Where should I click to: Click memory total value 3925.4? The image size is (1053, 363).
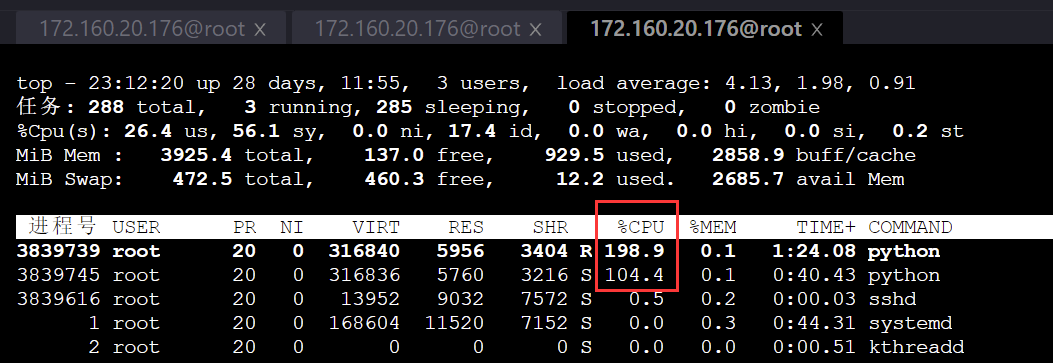click(x=196, y=156)
